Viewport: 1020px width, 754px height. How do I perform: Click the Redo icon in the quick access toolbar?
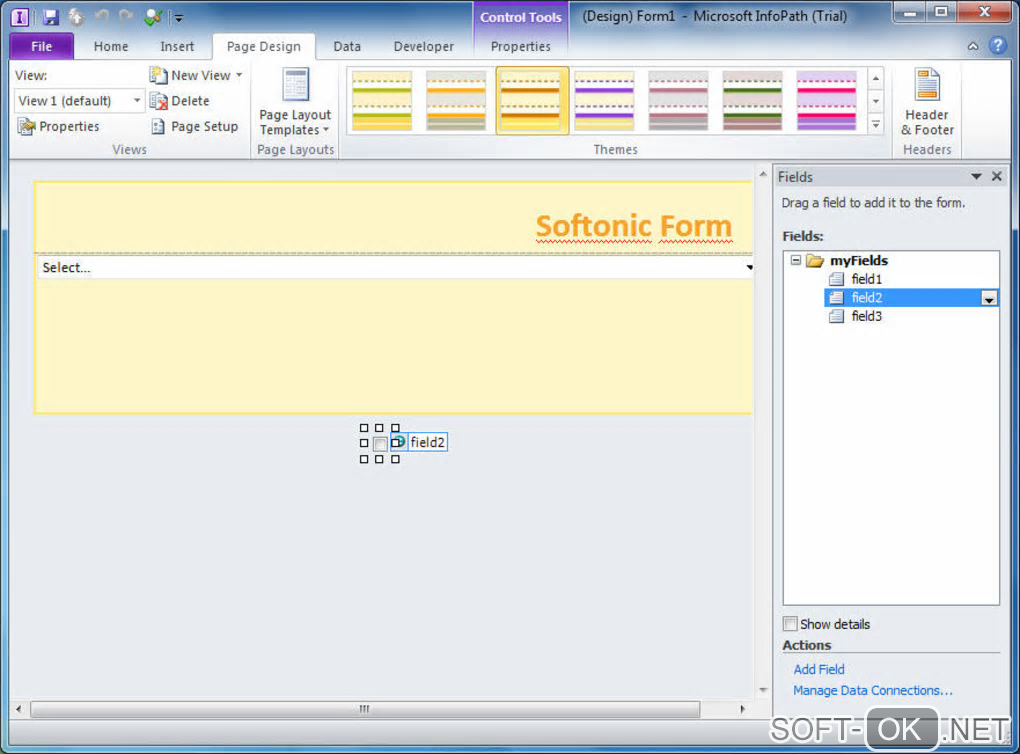click(x=126, y=17)
